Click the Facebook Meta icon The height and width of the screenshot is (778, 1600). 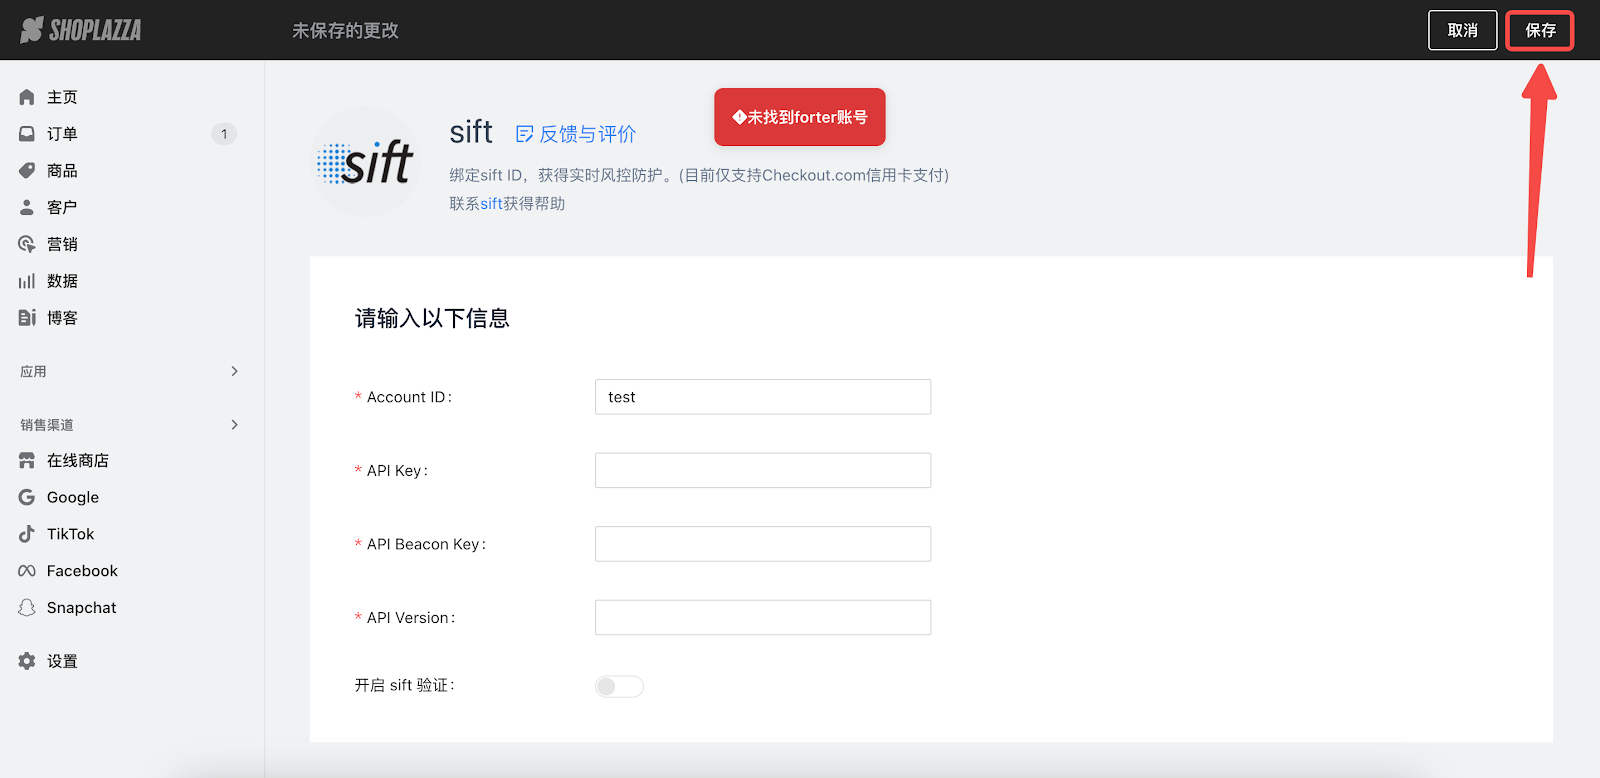(27, 571)
